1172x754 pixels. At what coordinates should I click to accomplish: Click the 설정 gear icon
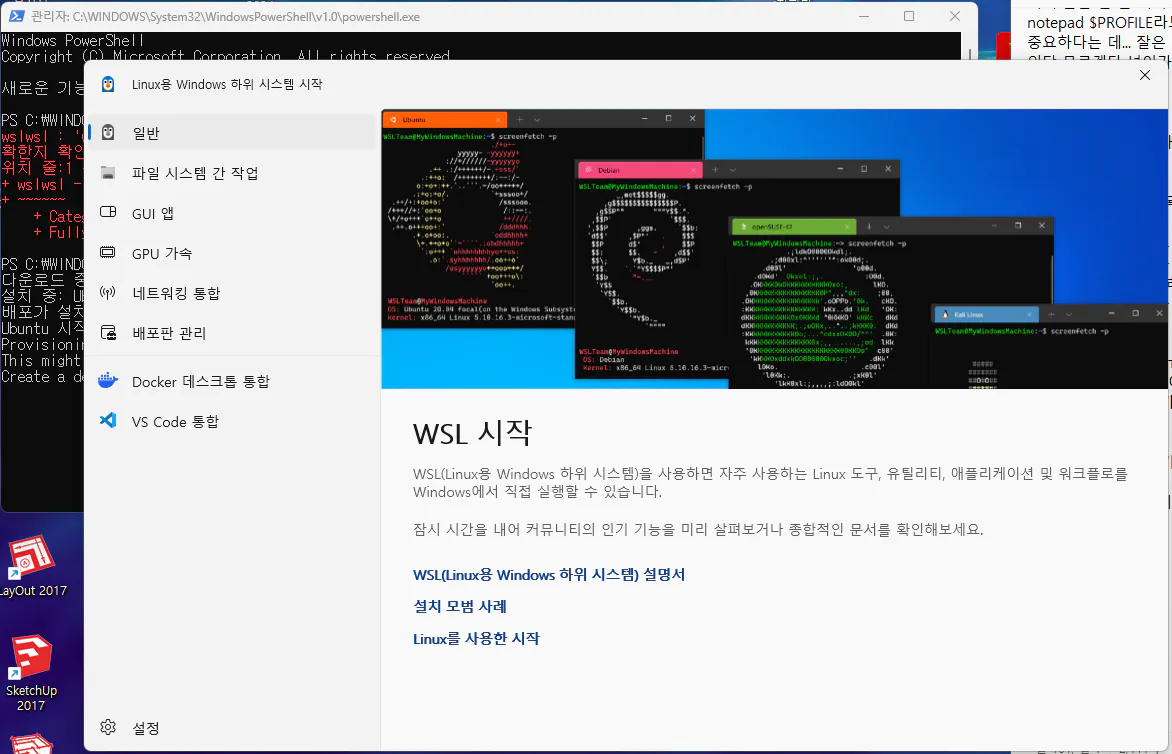[x=108, y=727]
